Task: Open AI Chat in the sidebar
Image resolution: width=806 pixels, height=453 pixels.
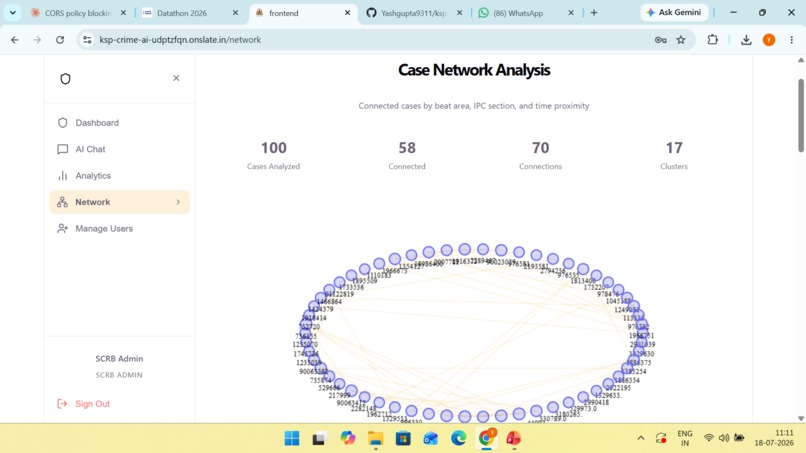Action: [119, 149]
